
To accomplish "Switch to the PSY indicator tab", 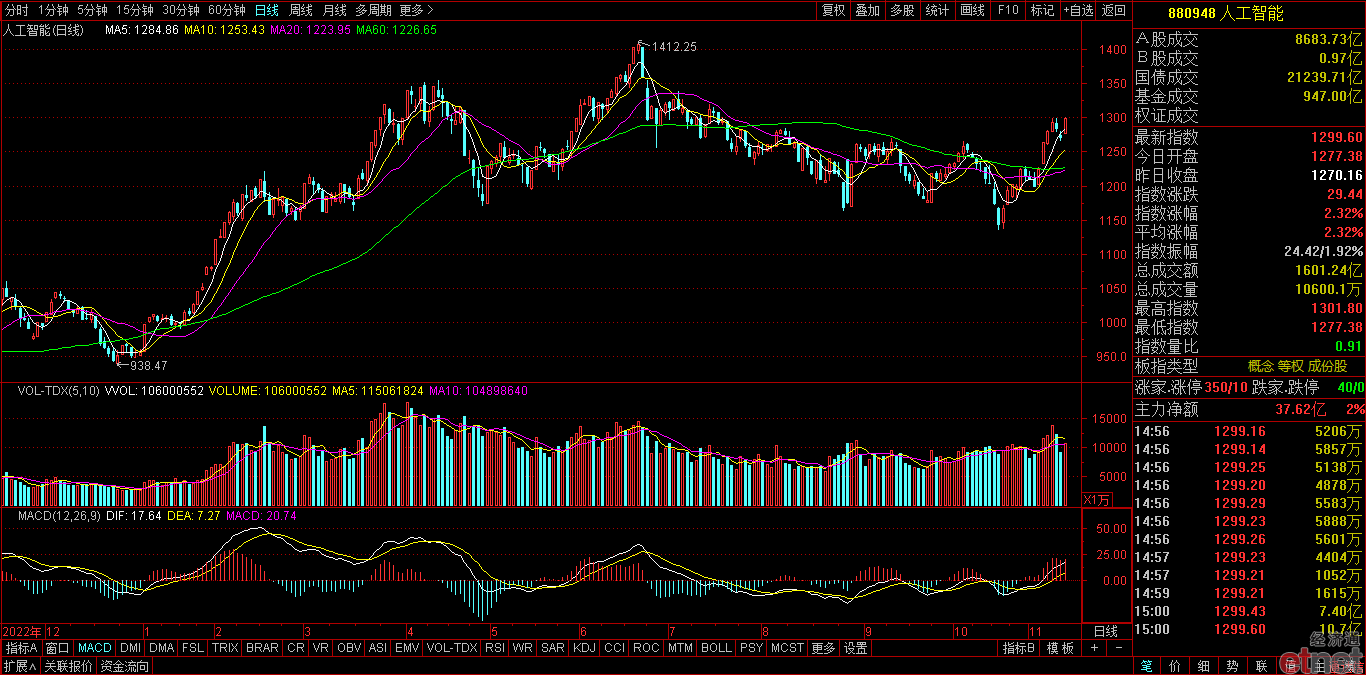I will pos(751,648).
